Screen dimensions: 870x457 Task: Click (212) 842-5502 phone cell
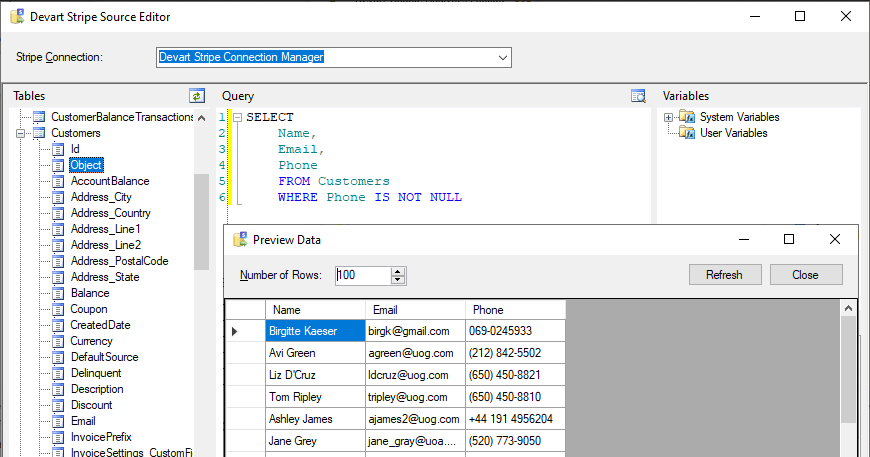[515, 353]
